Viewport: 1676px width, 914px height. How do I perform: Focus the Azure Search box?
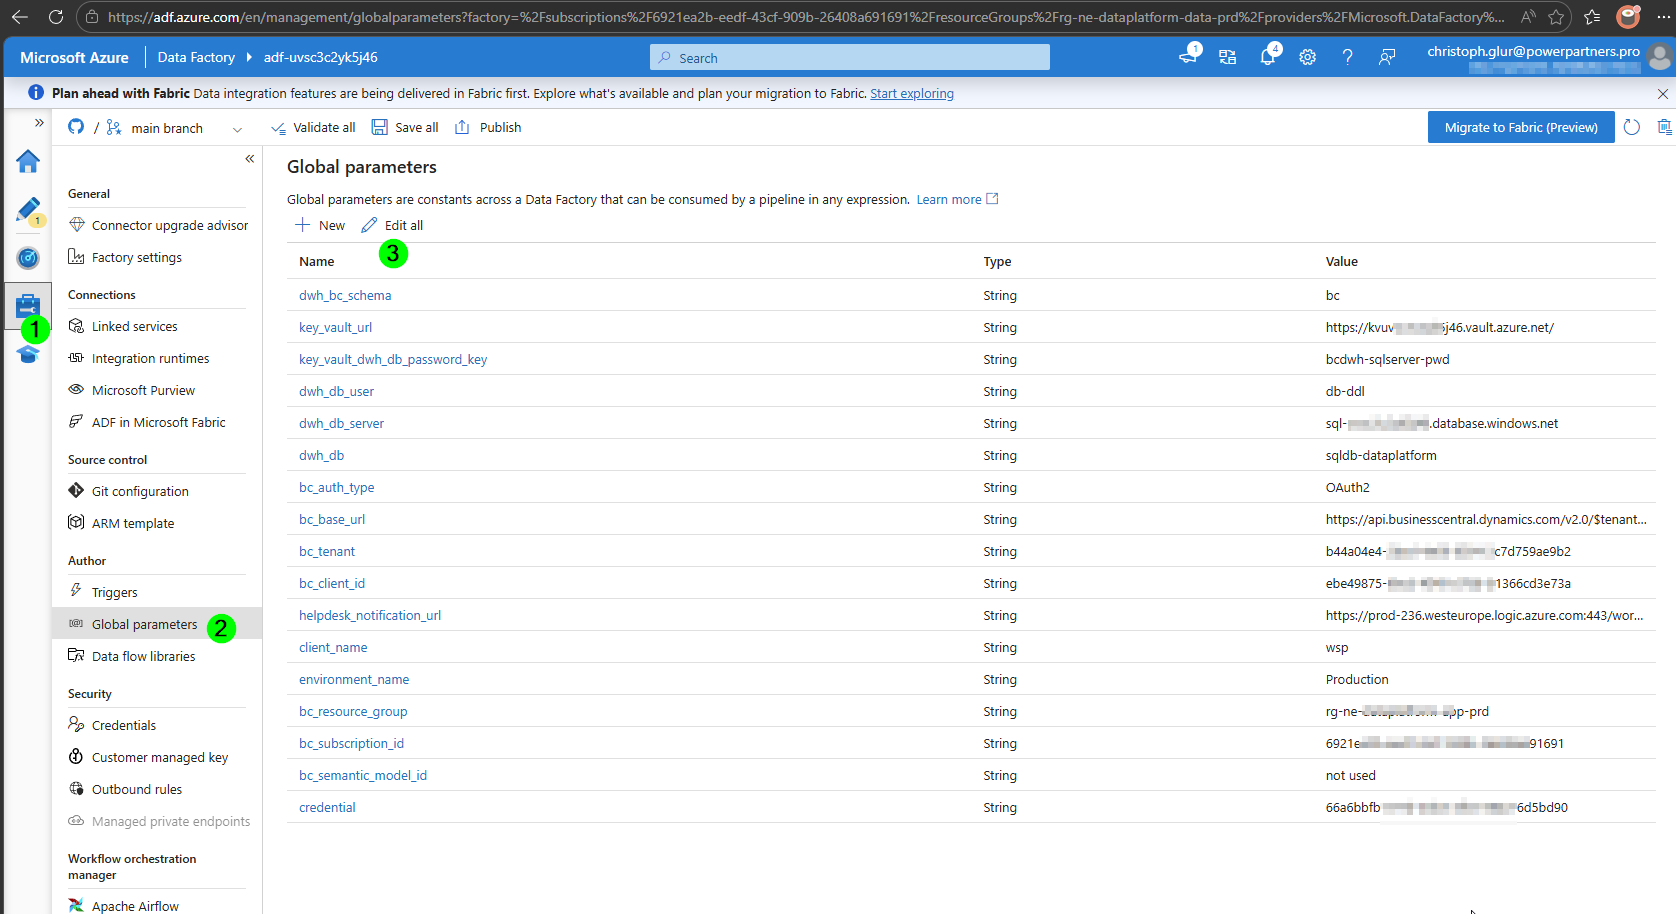tap(850, 58)
